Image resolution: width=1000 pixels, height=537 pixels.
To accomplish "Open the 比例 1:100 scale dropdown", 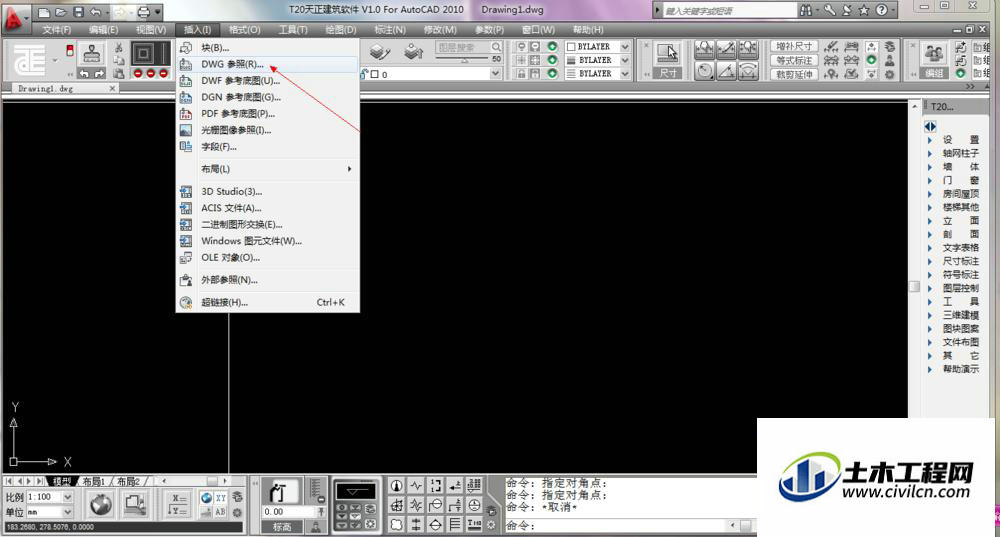I will click(x=68, y=497).
